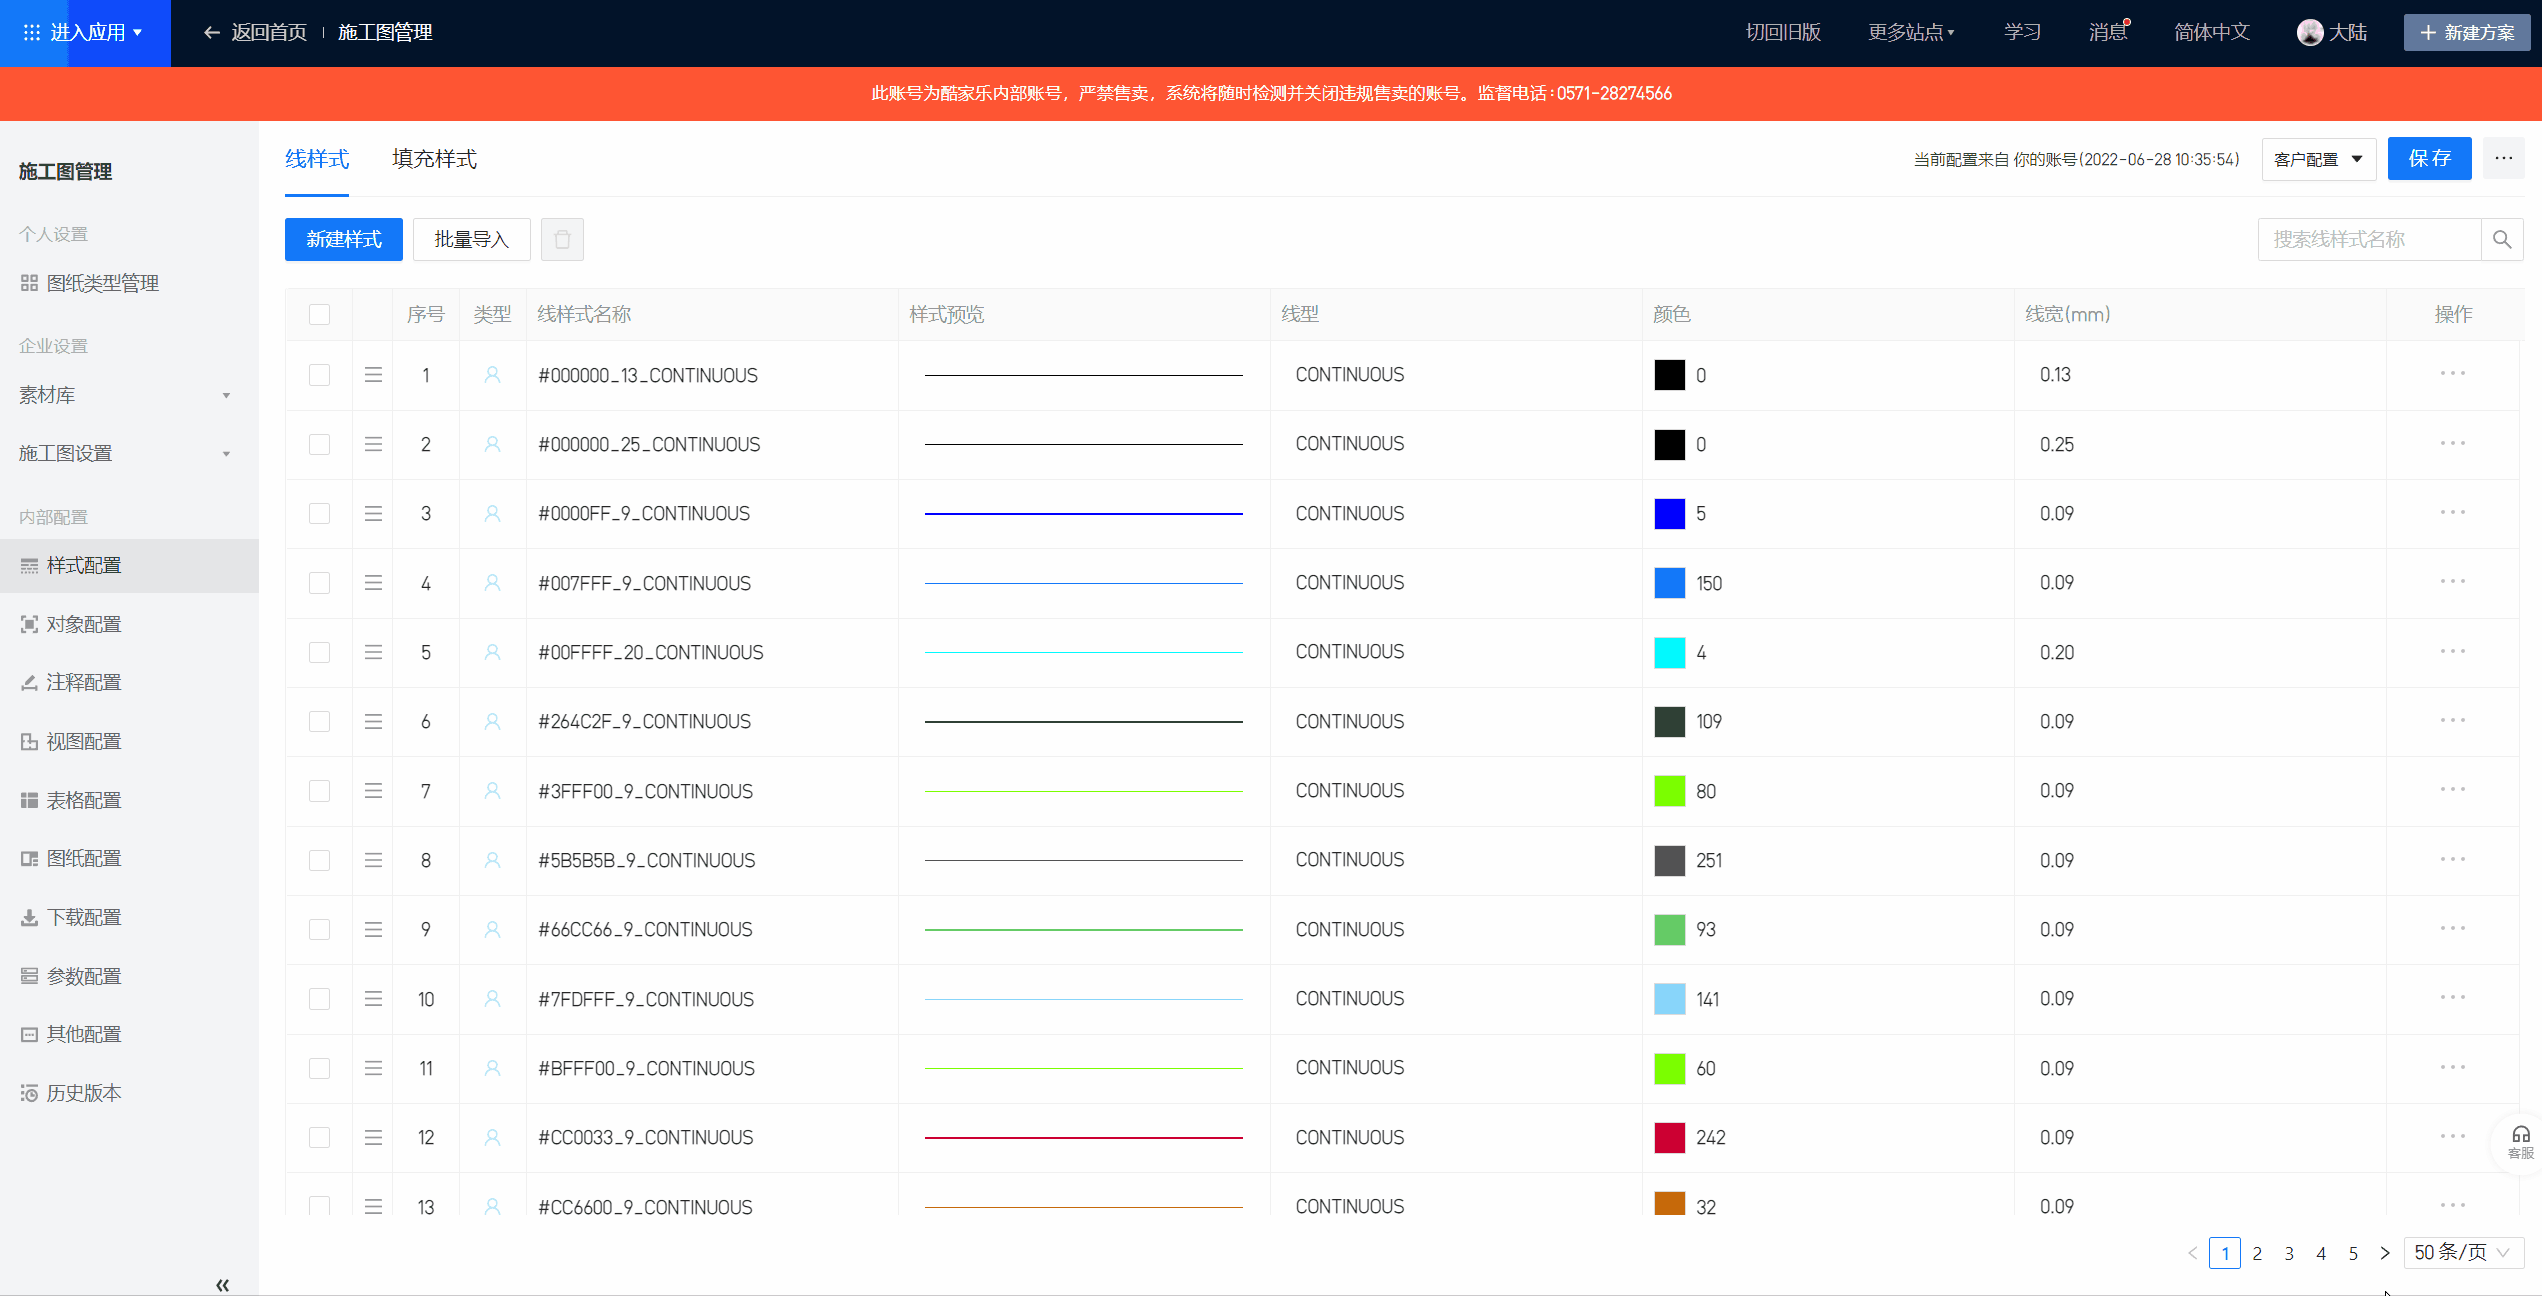Check the box for #0000FF_9_CONTINUOUS row

click(319, 513)
